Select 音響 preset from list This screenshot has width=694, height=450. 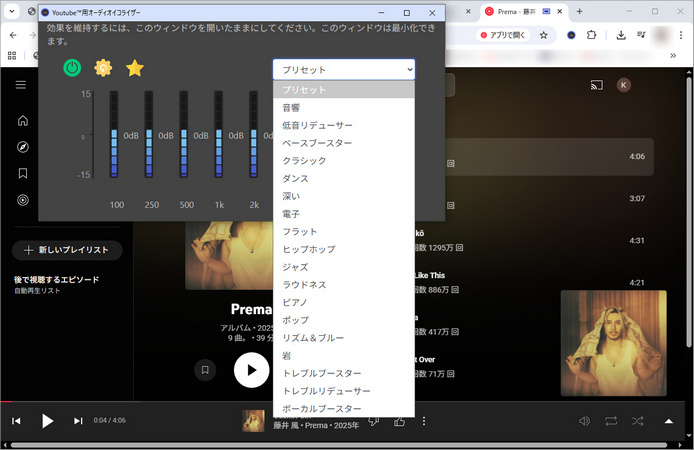(344, 108)
